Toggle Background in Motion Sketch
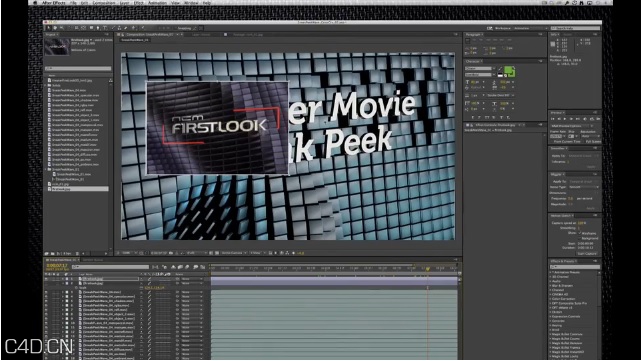The height and width of the screenshot is (361, 642). click(x=580, y=238)
